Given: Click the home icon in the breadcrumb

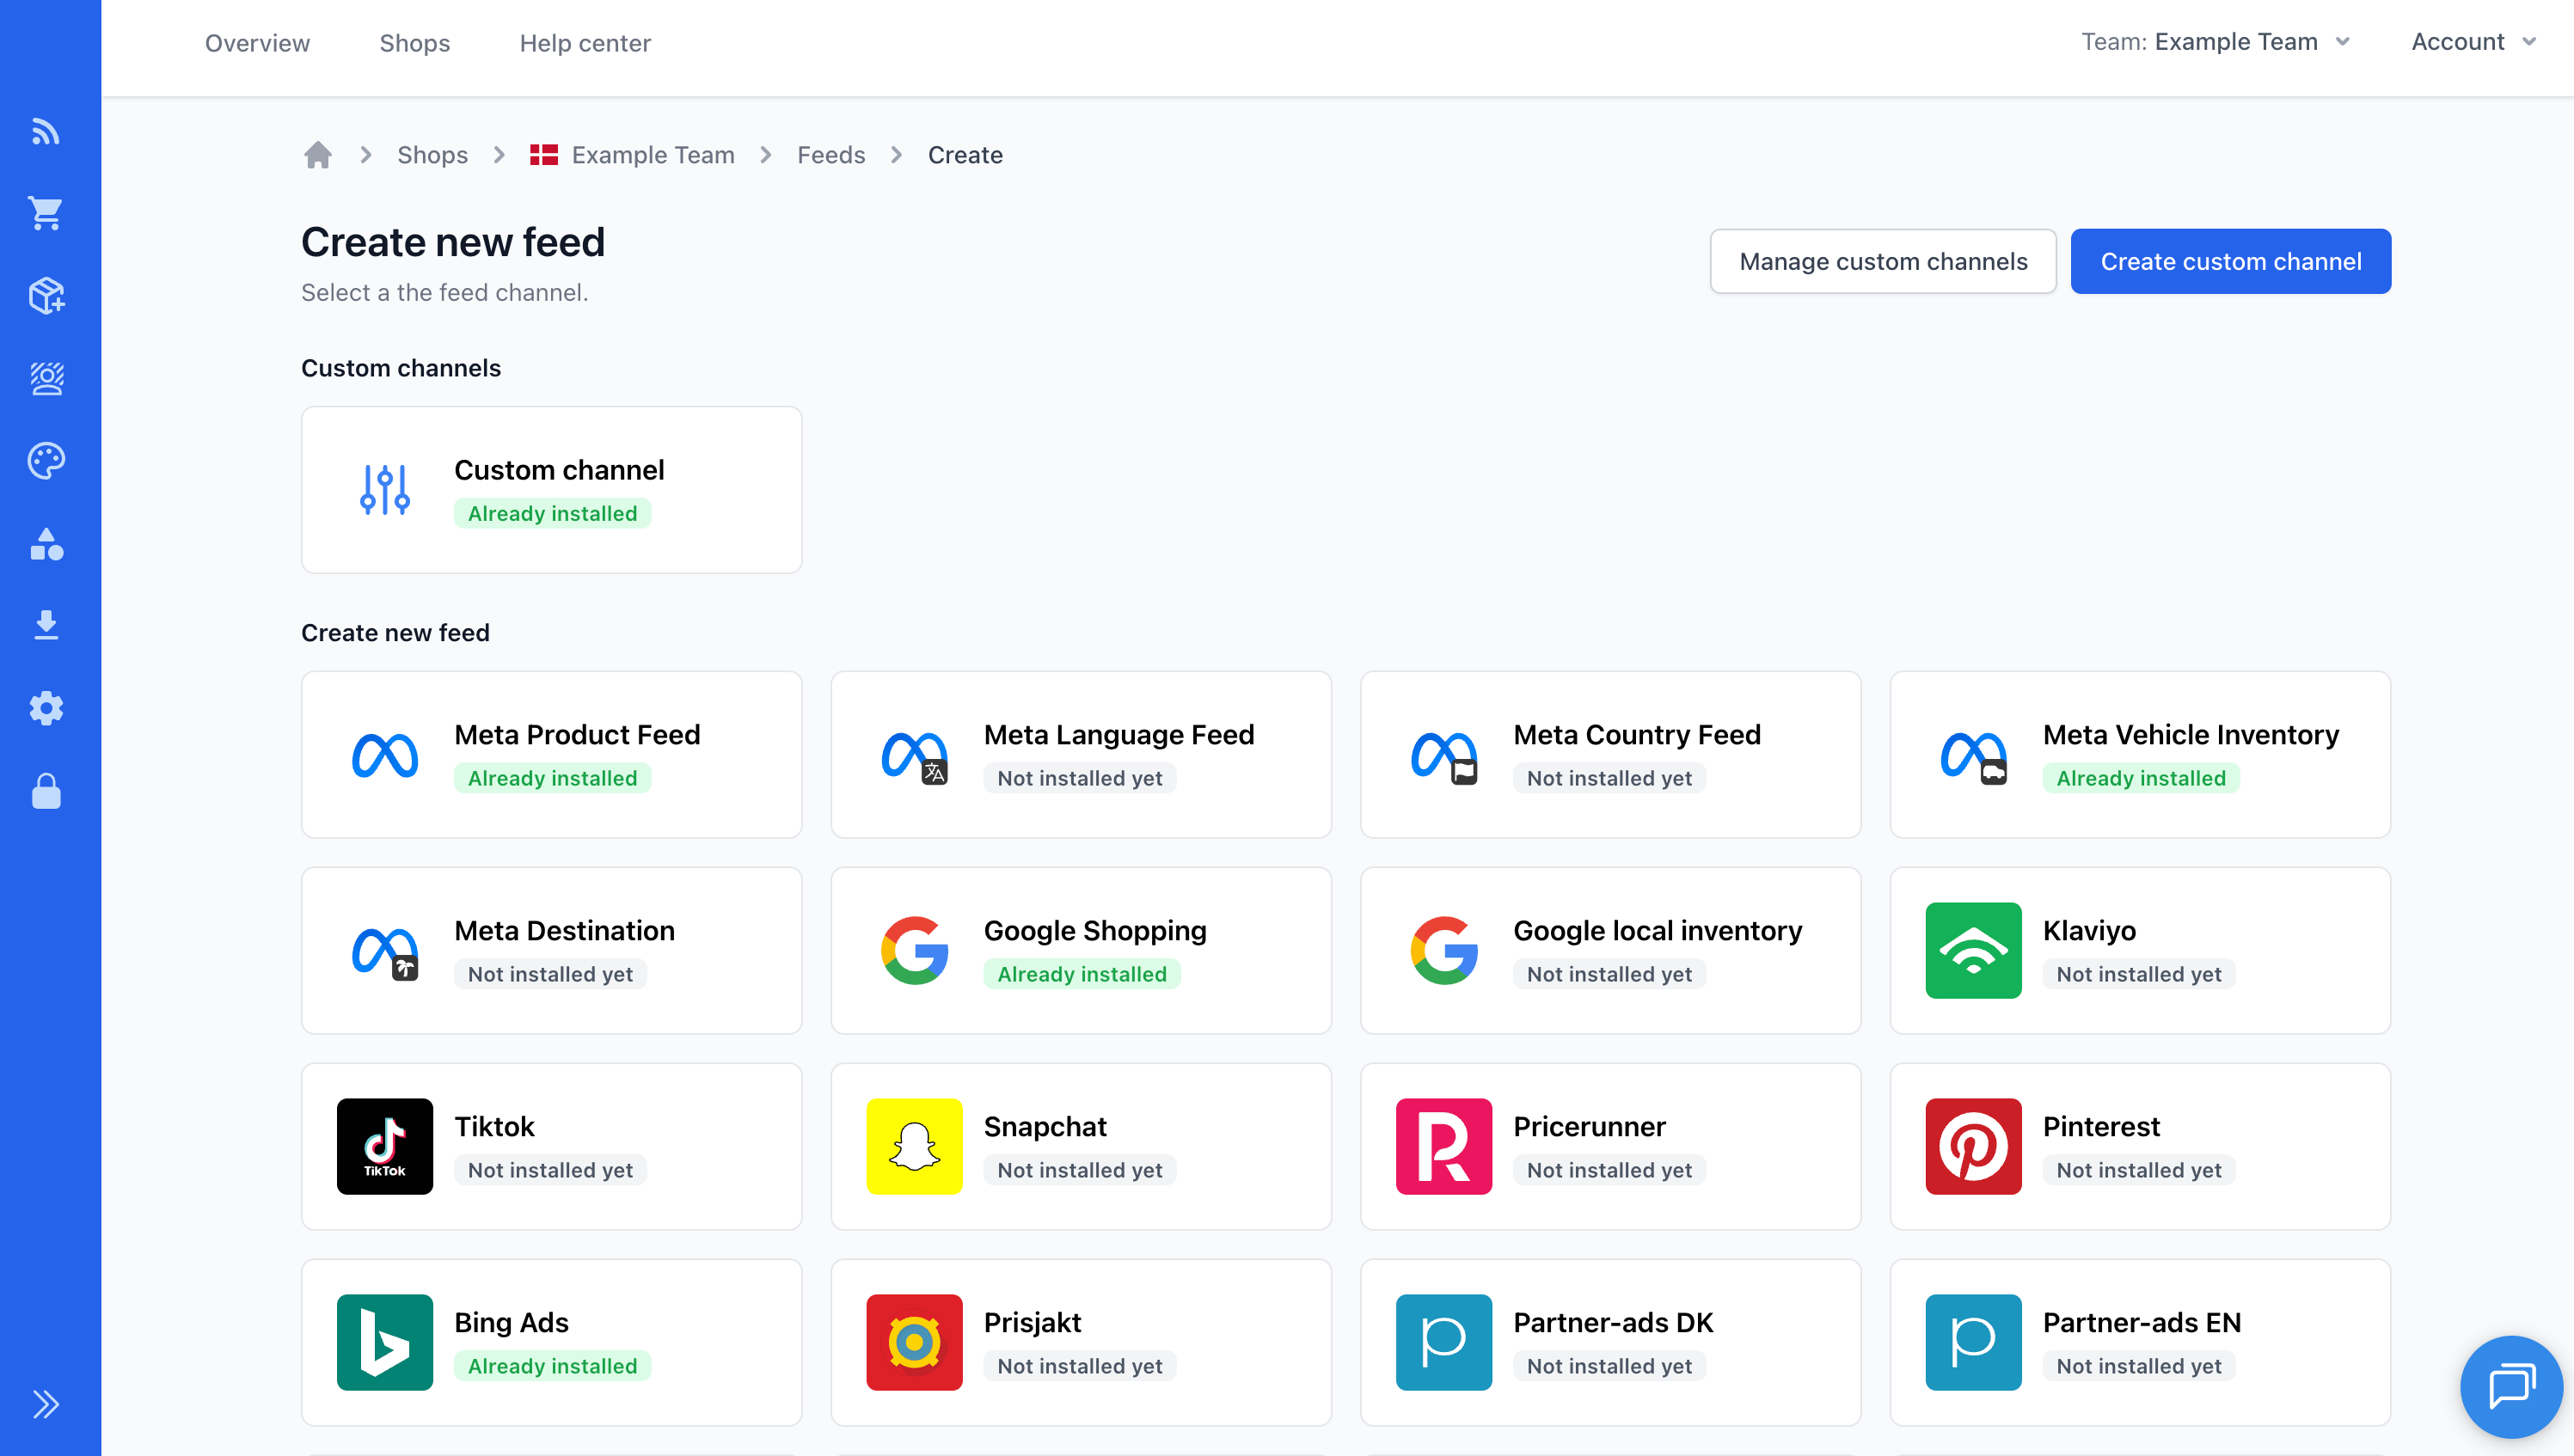Looking at the screenshot, I should pos(318,154).
